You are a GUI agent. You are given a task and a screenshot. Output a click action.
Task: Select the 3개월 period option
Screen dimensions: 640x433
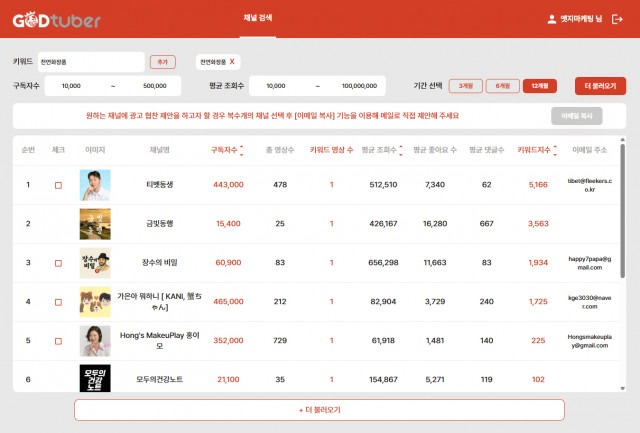[x=465, y=86]
